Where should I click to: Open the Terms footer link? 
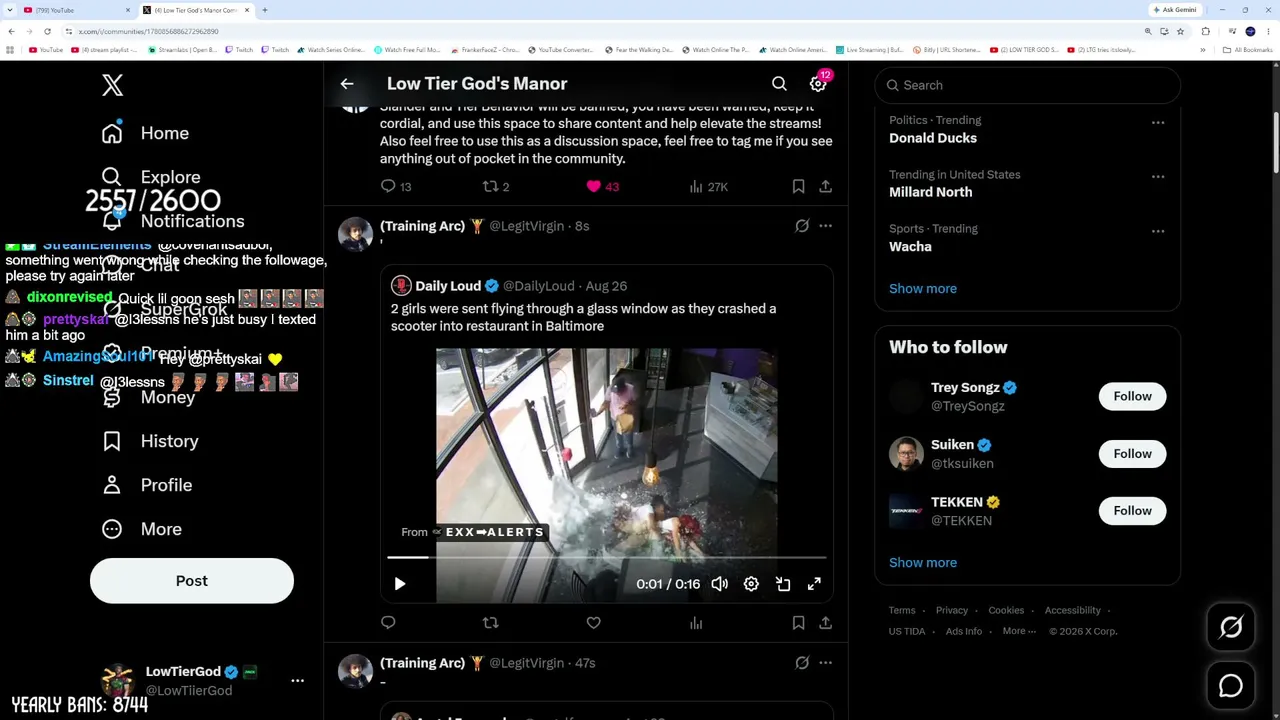pyautogui.click(x=902, y=610)
